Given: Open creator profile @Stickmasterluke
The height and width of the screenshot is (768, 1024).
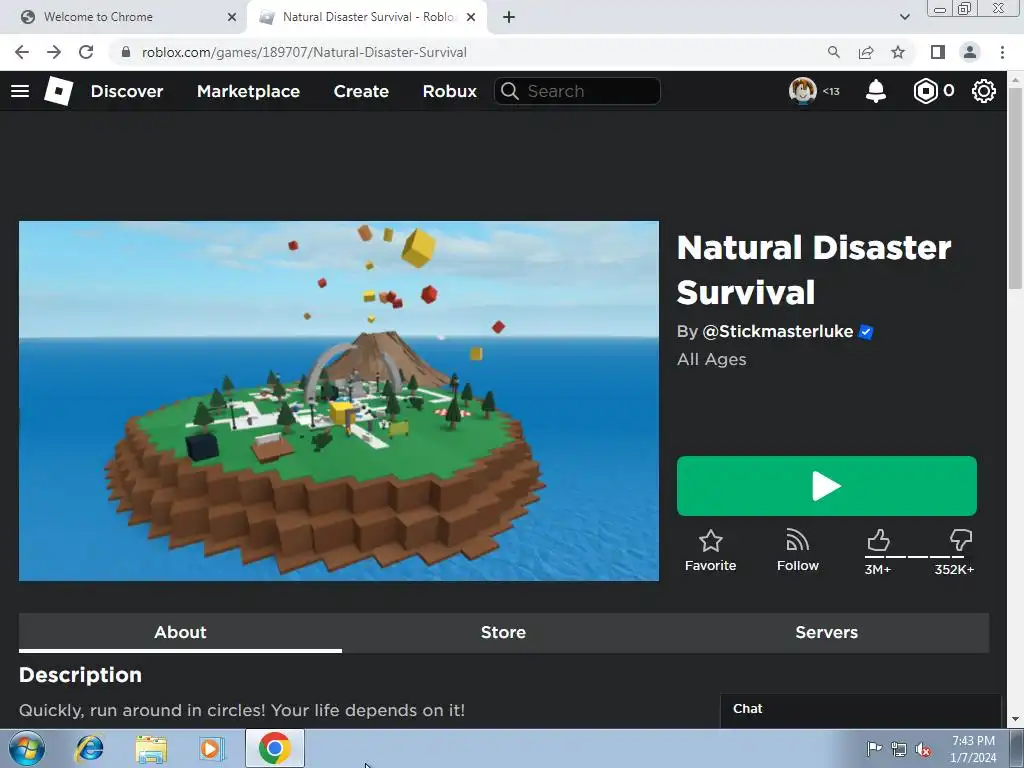Looking at the screenshot, I should point(777,332).
